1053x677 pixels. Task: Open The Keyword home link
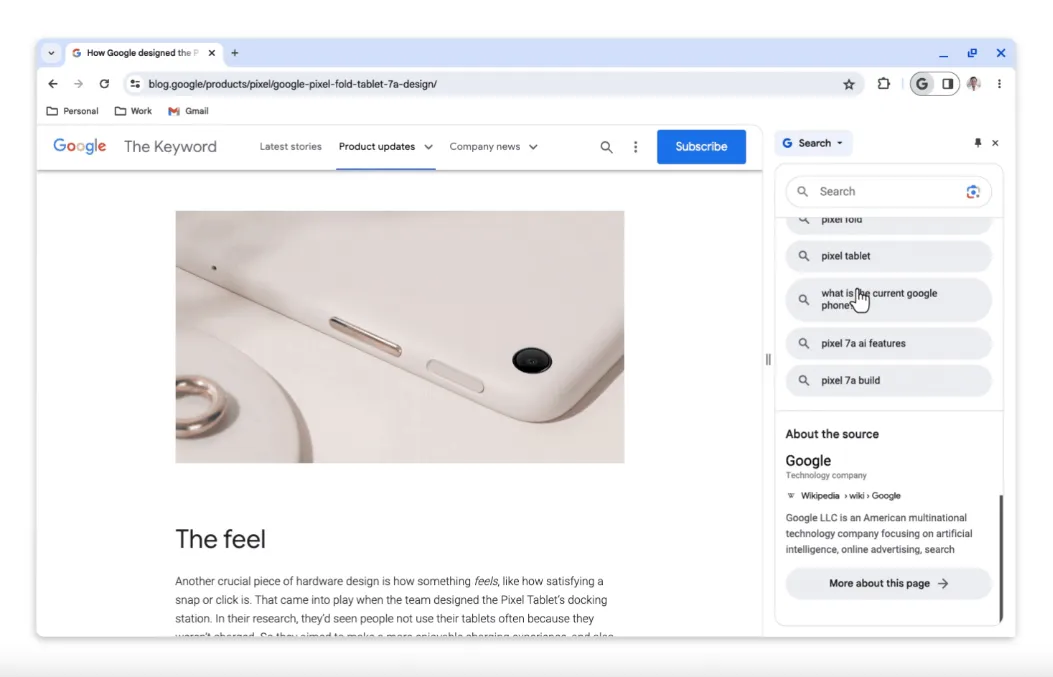coord(170,146)
